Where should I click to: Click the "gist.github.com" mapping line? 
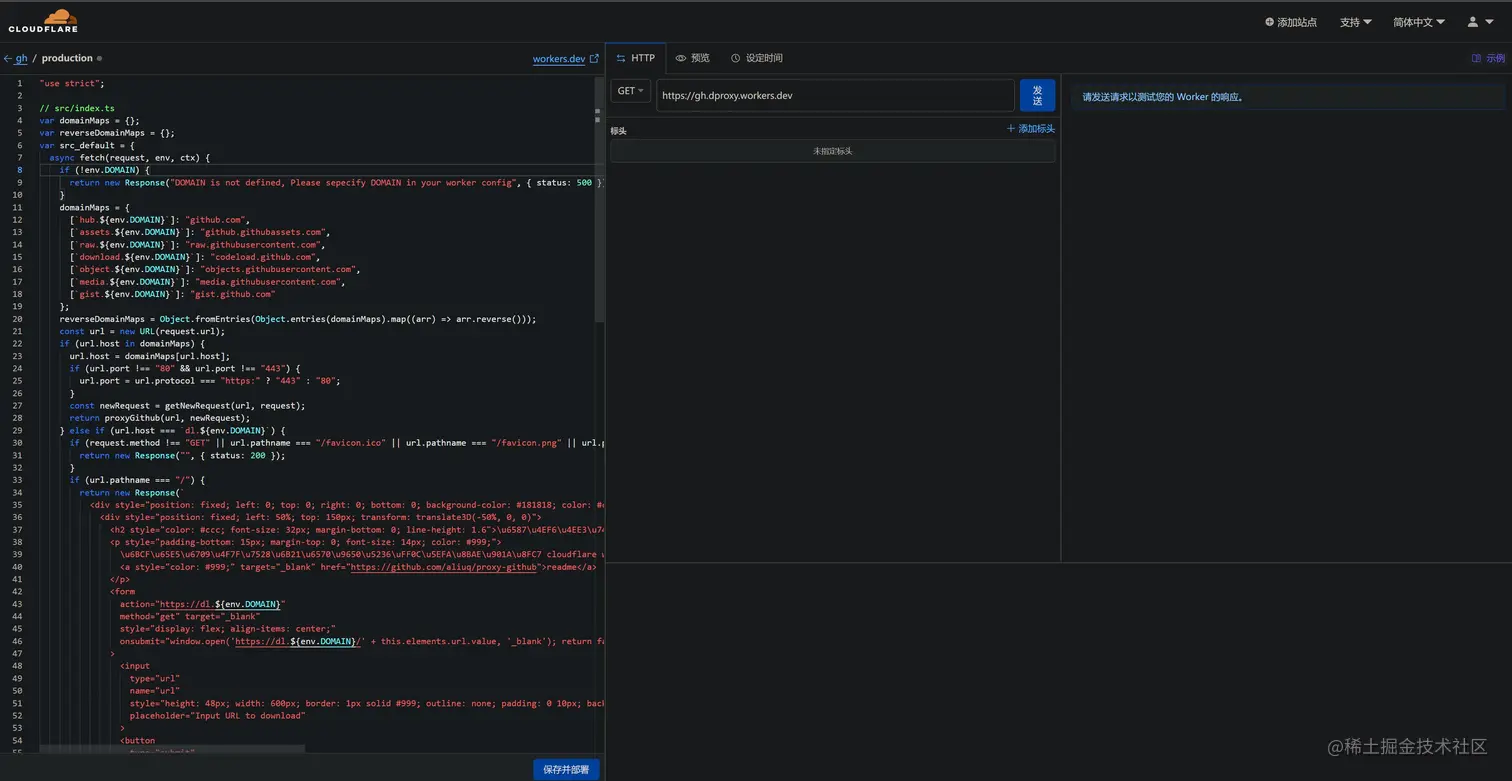pyautogui.click(x=172, y=294)
